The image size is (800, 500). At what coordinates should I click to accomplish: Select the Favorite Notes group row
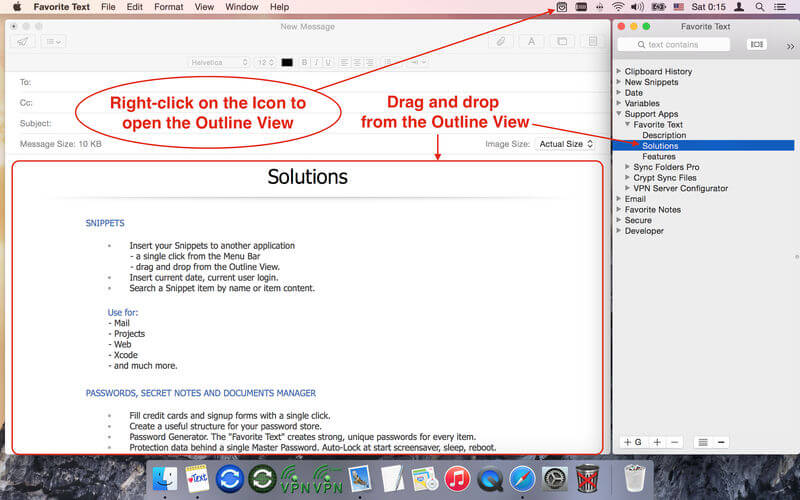(x=653, y=210)
